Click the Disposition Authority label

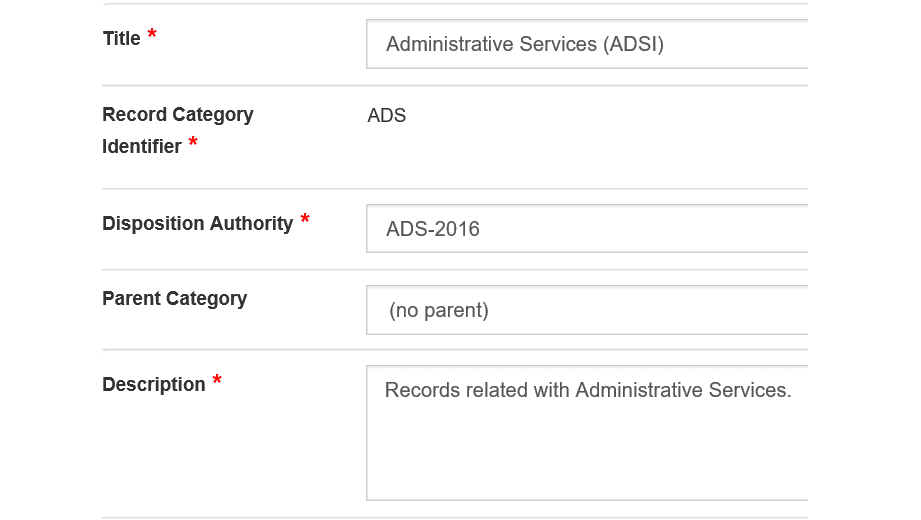click(197, 224)
